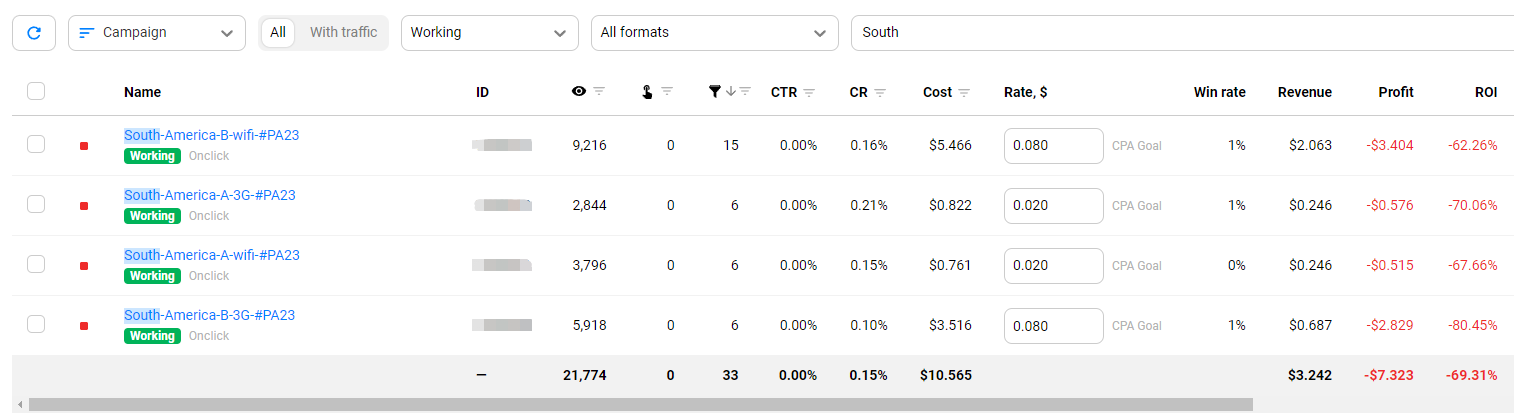
Task: Click the refresh icon button
Action: point(34,33)
